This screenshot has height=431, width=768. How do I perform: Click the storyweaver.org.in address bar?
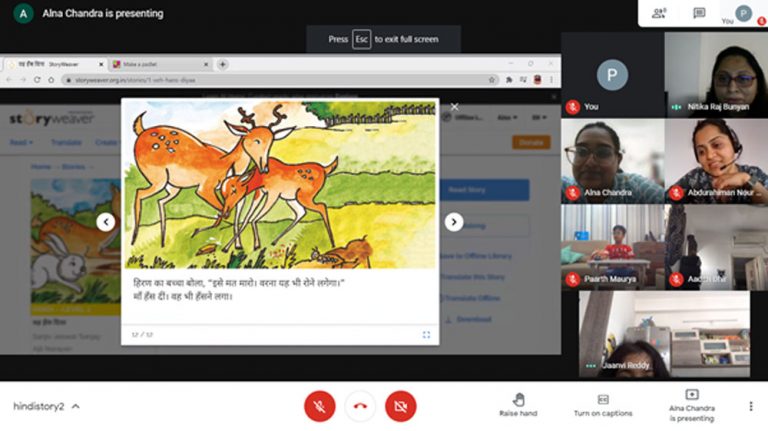279,80
